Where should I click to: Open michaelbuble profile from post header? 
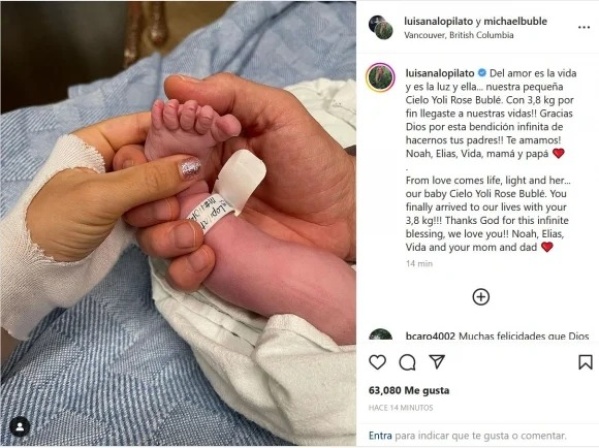[515, 21]
